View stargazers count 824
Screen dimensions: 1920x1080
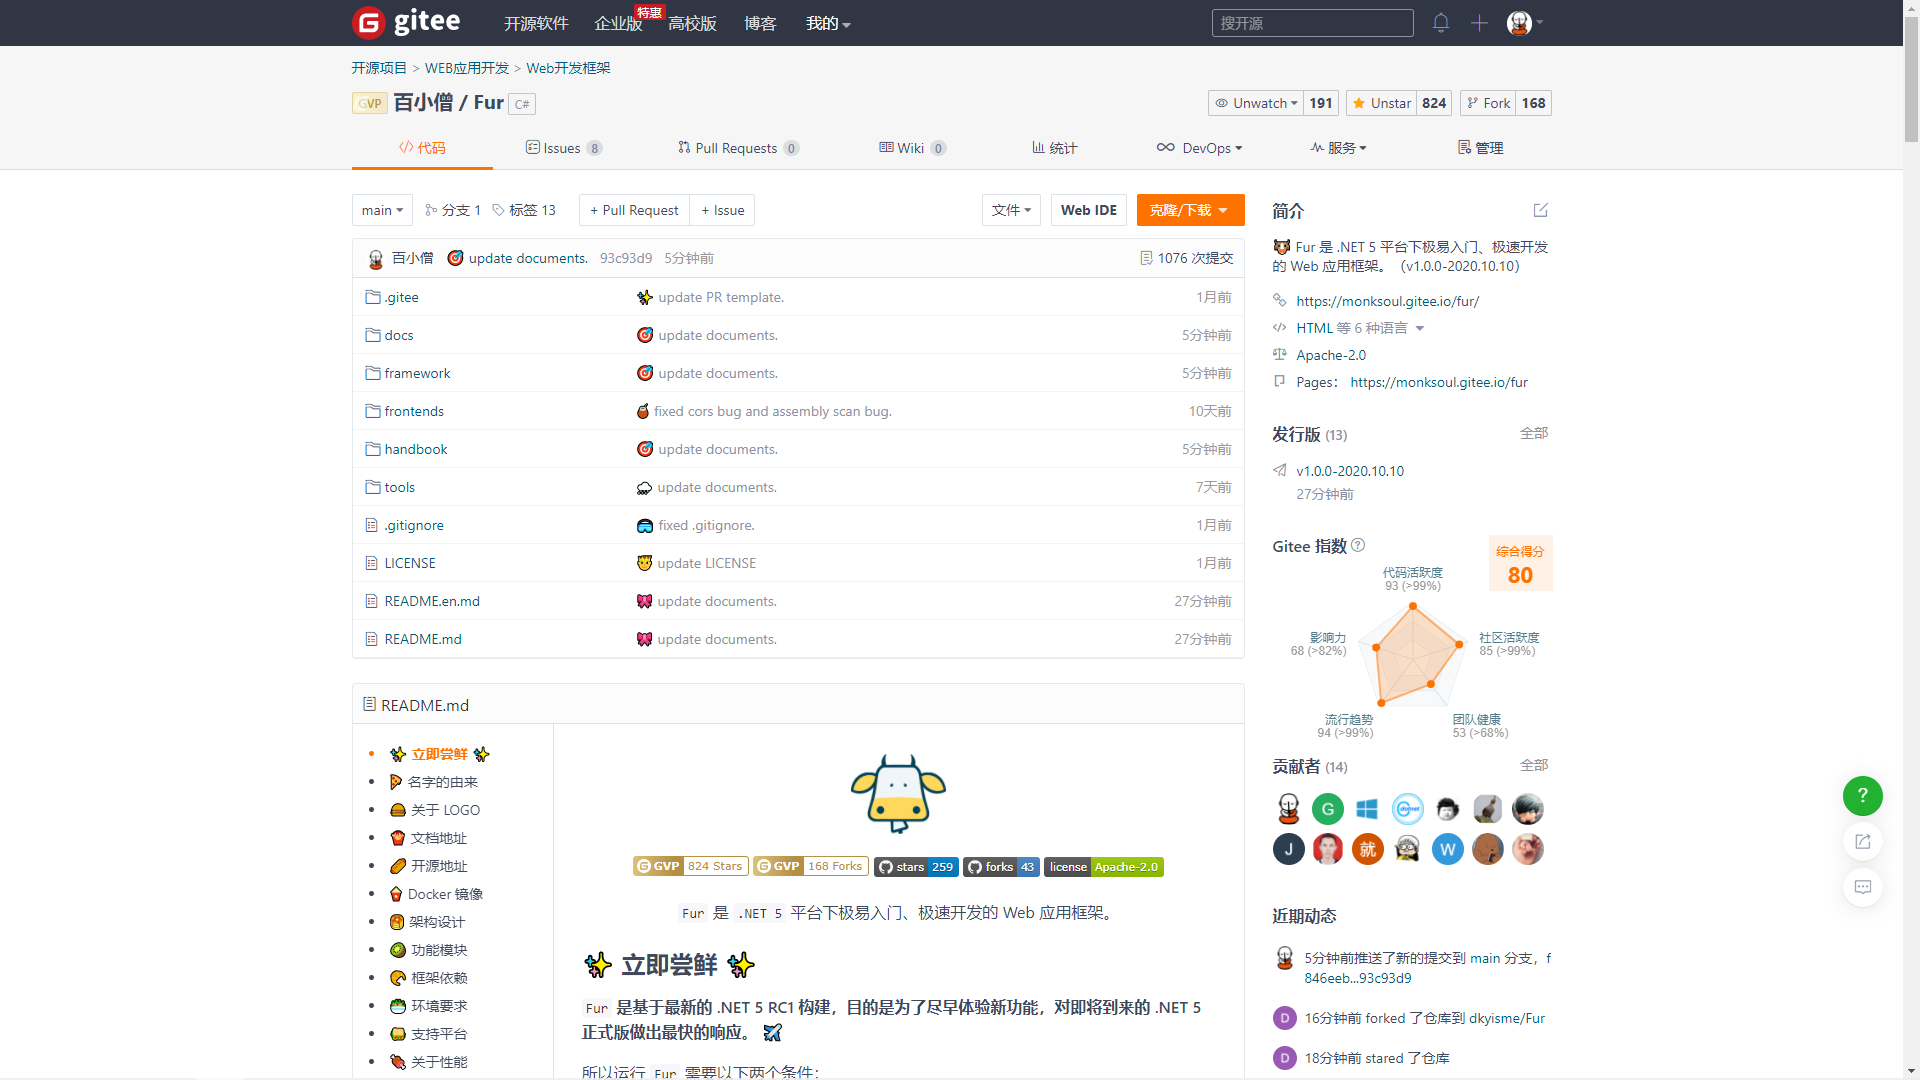click(x=1434, y=103)
